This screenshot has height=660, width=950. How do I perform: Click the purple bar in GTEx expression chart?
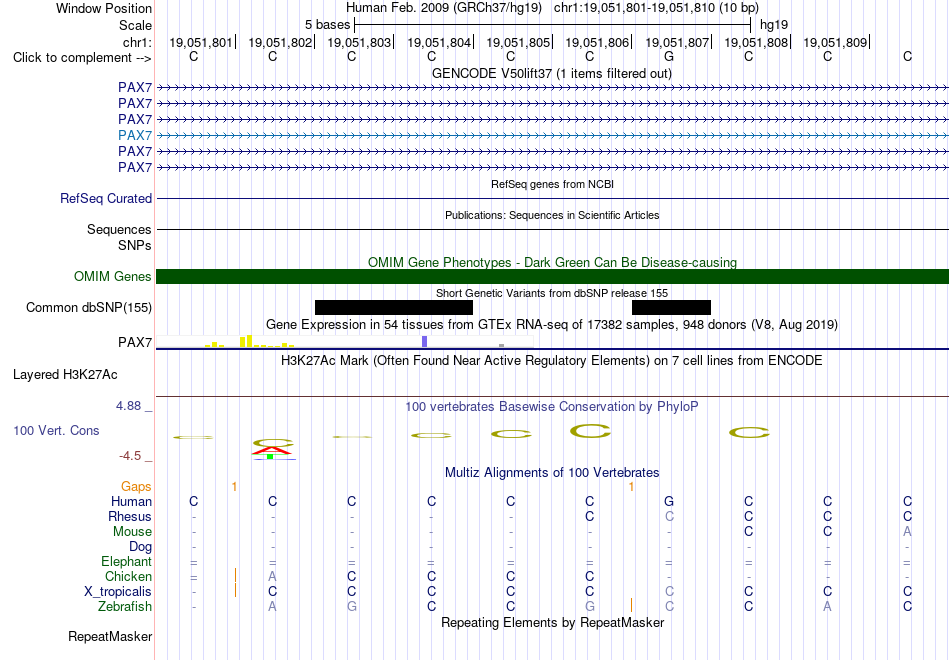[425, 341]
